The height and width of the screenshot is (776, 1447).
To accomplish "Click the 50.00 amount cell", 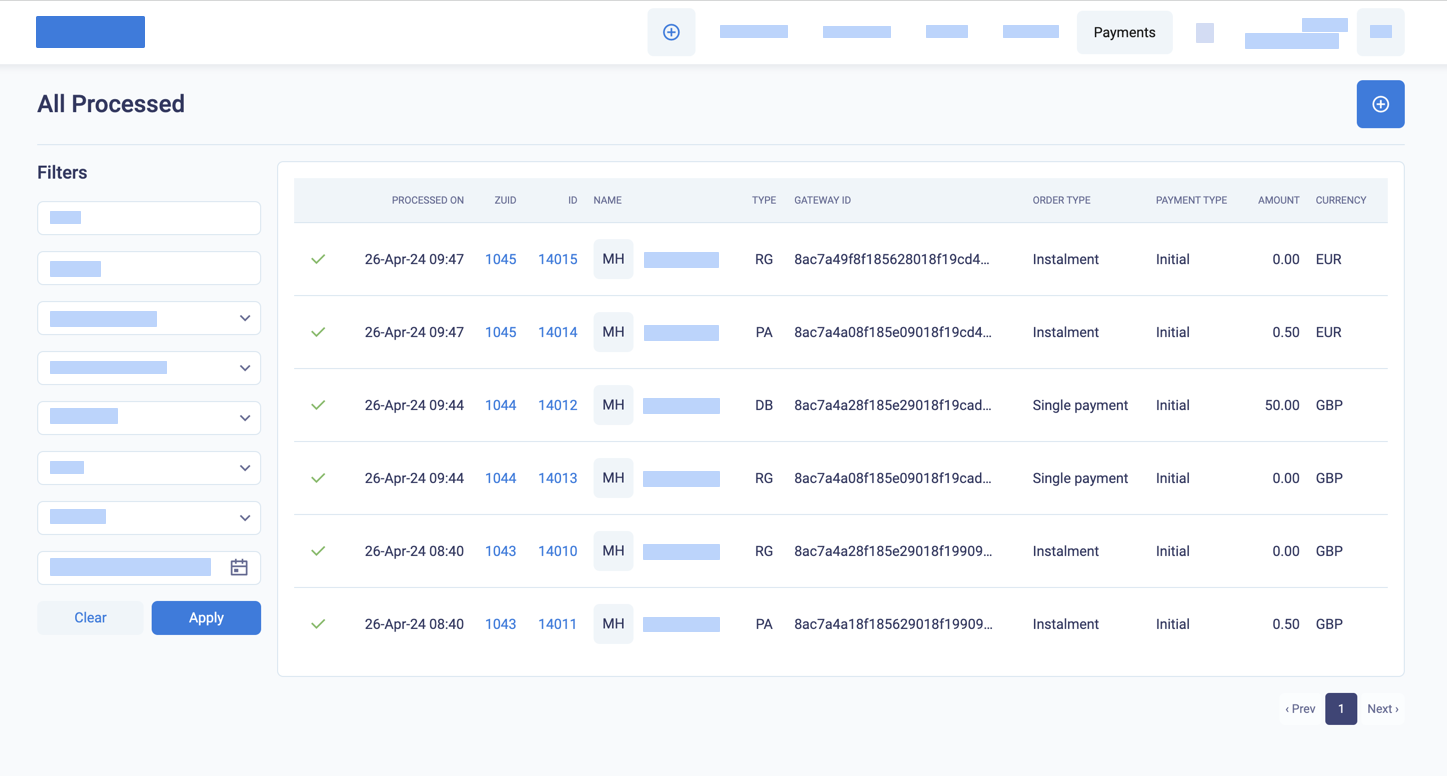I will click(1282, 405).
